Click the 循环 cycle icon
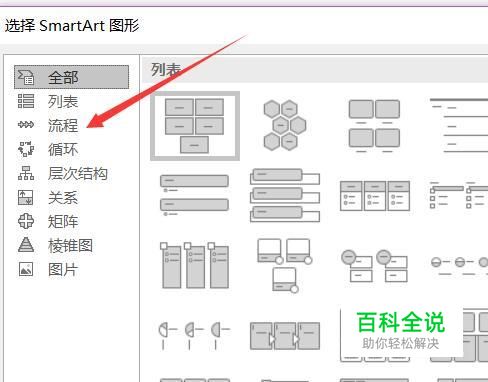488x382 pixels. (x=26, y=149)
